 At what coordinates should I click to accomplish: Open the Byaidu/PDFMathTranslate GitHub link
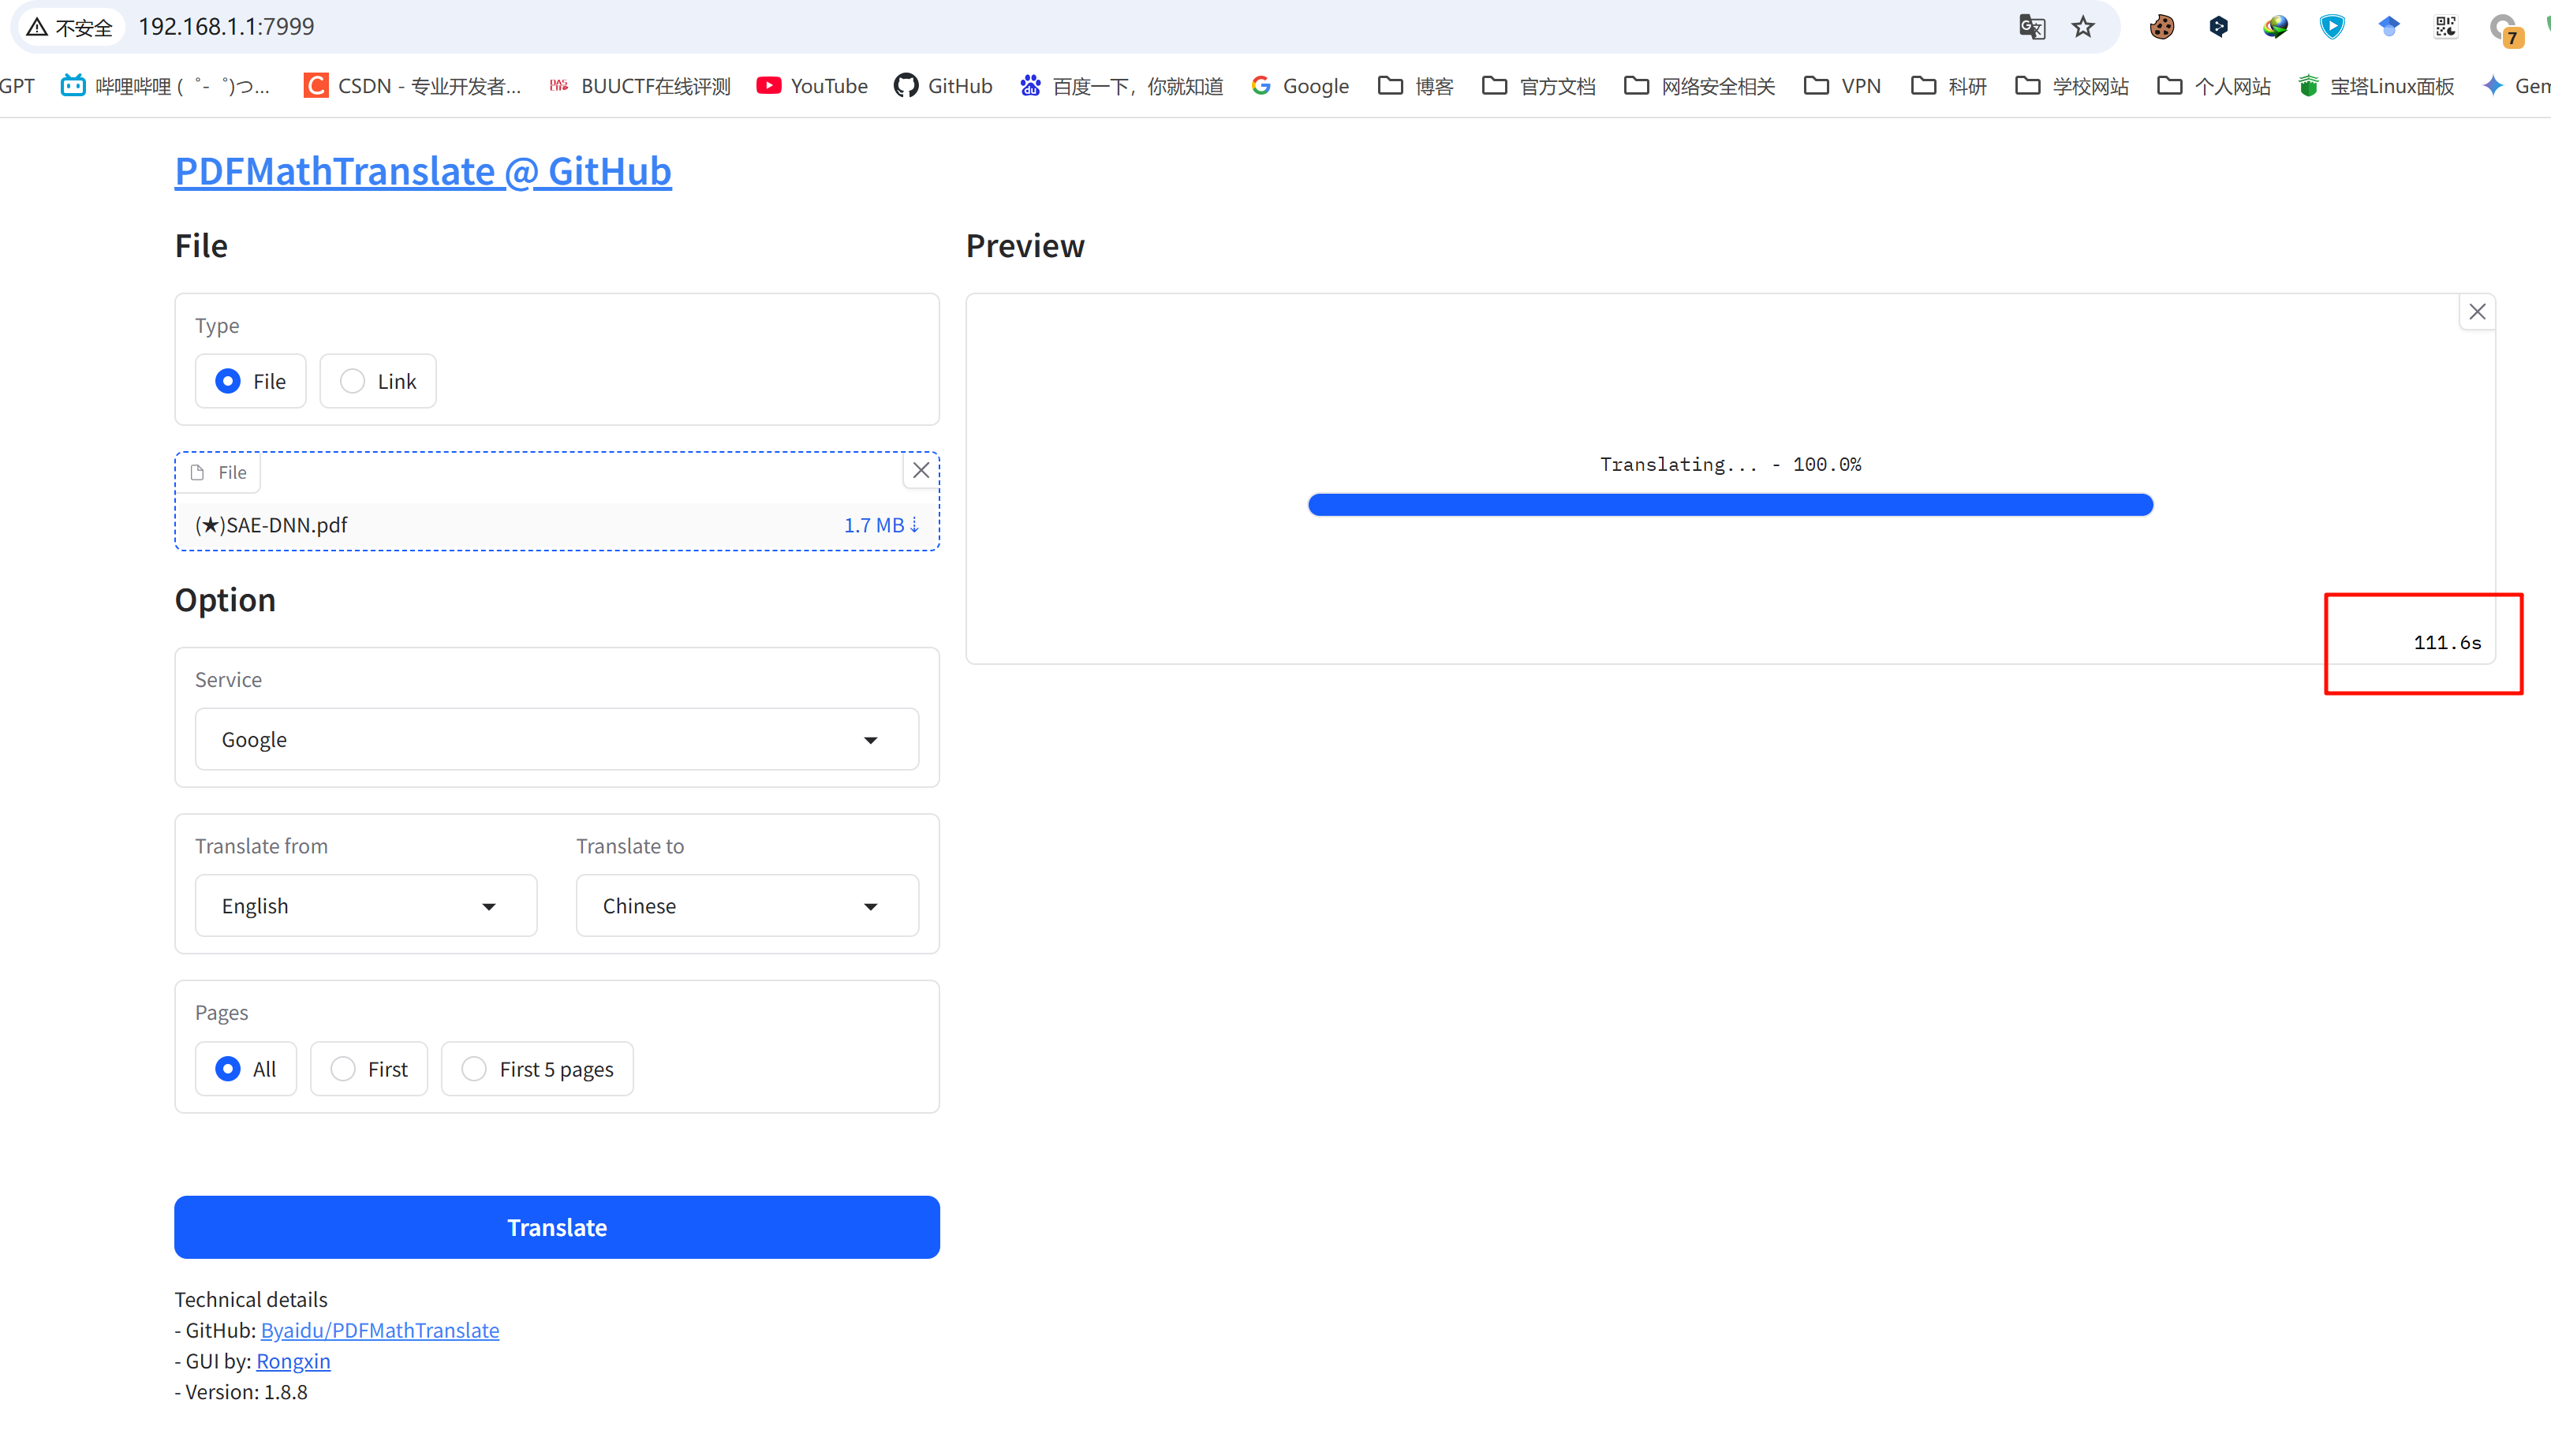click(379, 1330)
